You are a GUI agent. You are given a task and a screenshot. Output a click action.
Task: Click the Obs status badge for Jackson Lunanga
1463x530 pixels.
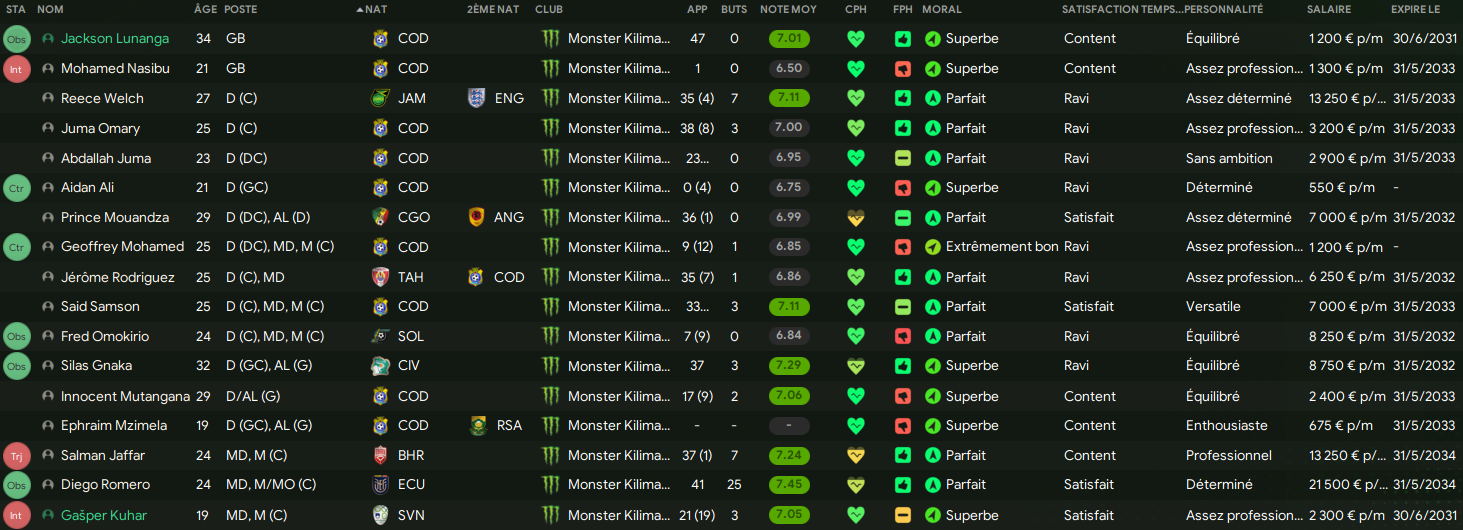click(17, 39)
